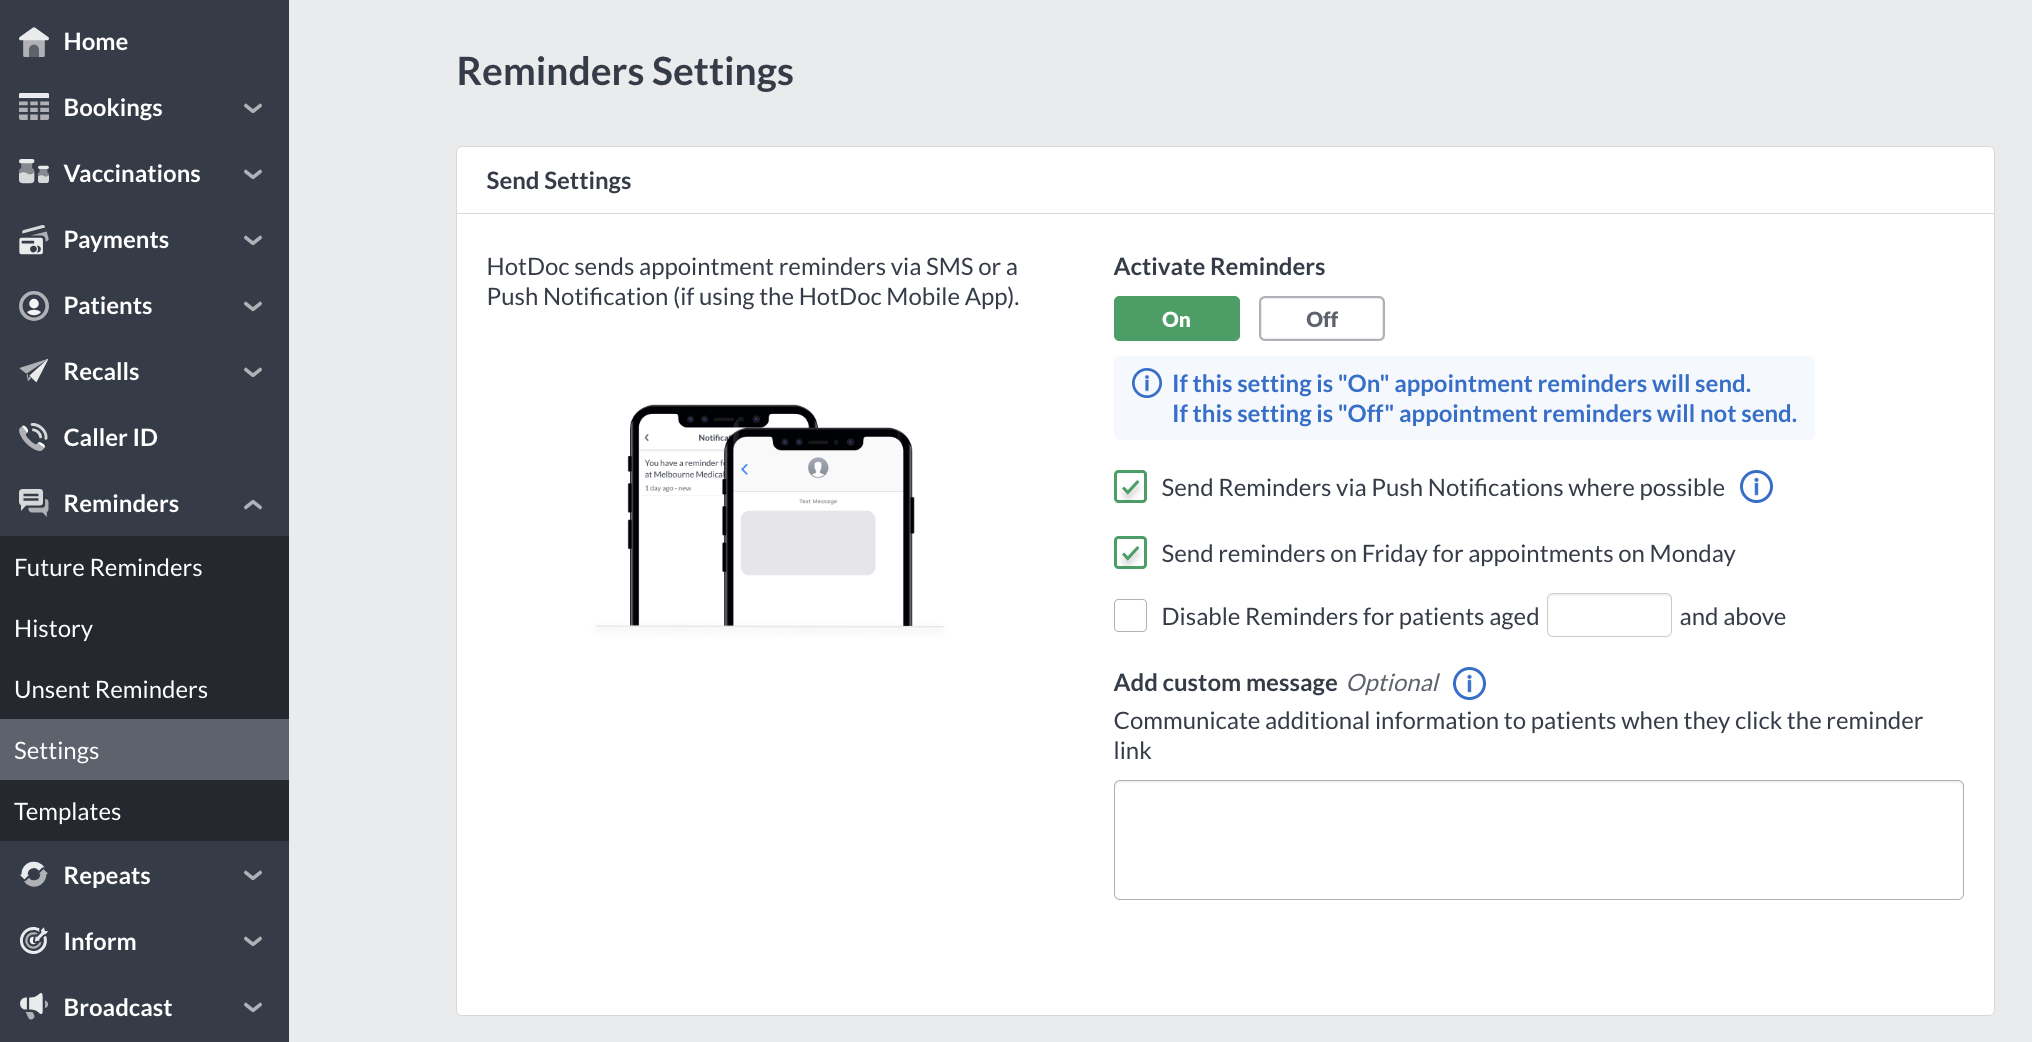Select the Caller ID phone icon
2032x1042 pixels.
tap(33, 437)
